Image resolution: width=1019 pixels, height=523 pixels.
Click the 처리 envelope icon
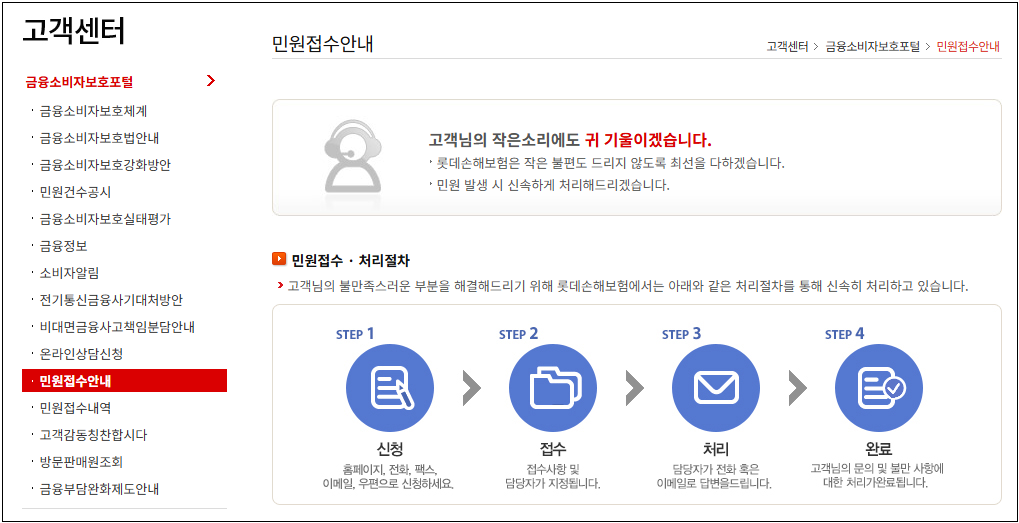(x=716, y=389)
